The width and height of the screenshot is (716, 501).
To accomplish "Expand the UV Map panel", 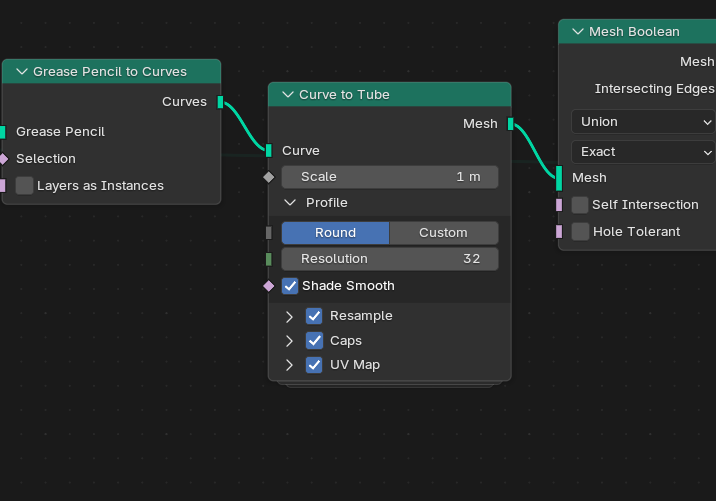I will coord(289,365).
